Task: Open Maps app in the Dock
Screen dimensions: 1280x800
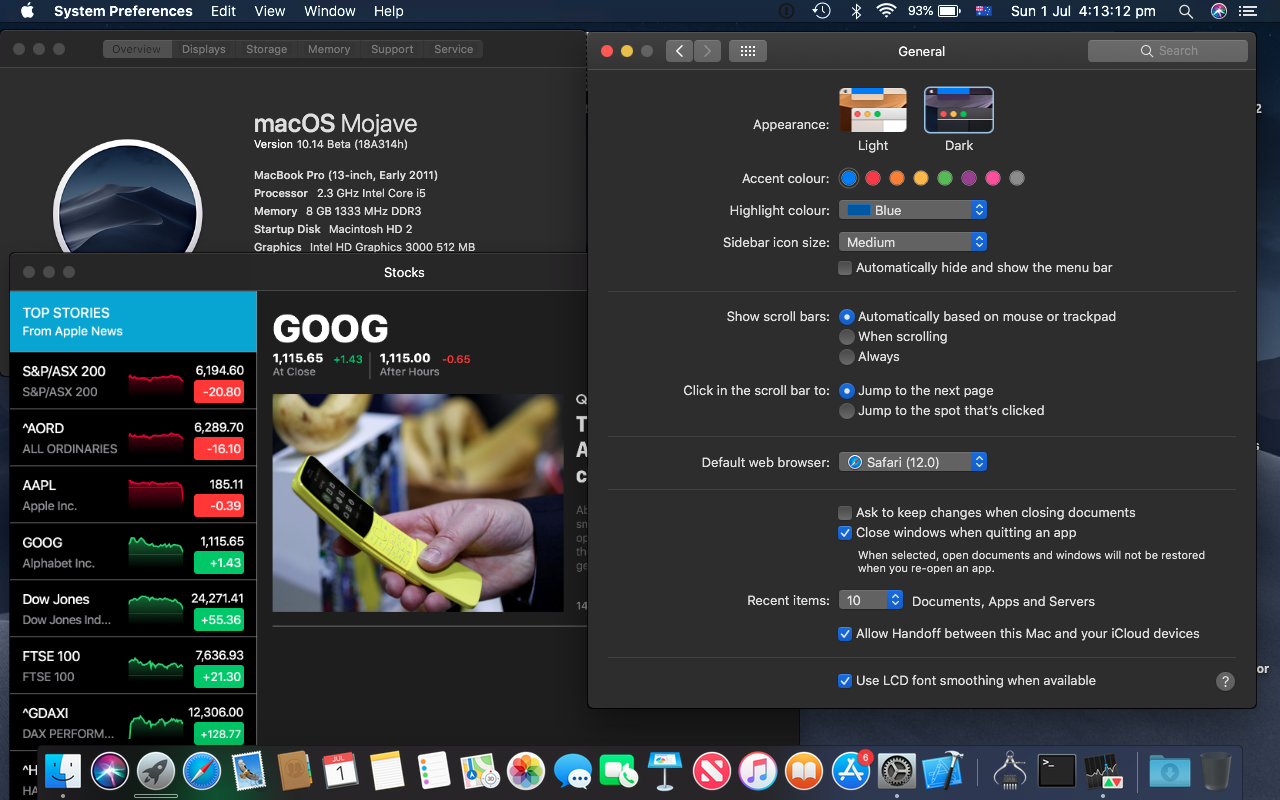Action: tap(480, 771)
